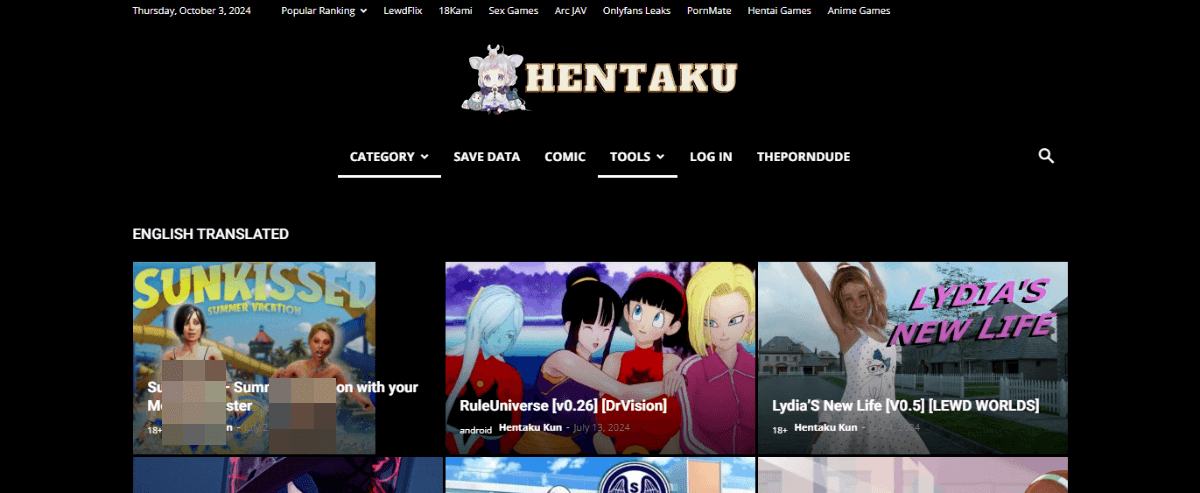Viewport: 1200px width, 493px height.
Task: Open Lydia's New Life [V0.5] title
Action: [905, 406]
